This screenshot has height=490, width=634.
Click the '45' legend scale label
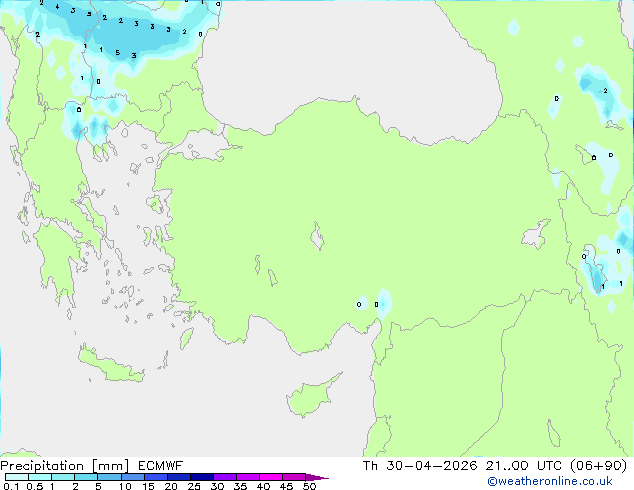[x=286, y=486]
